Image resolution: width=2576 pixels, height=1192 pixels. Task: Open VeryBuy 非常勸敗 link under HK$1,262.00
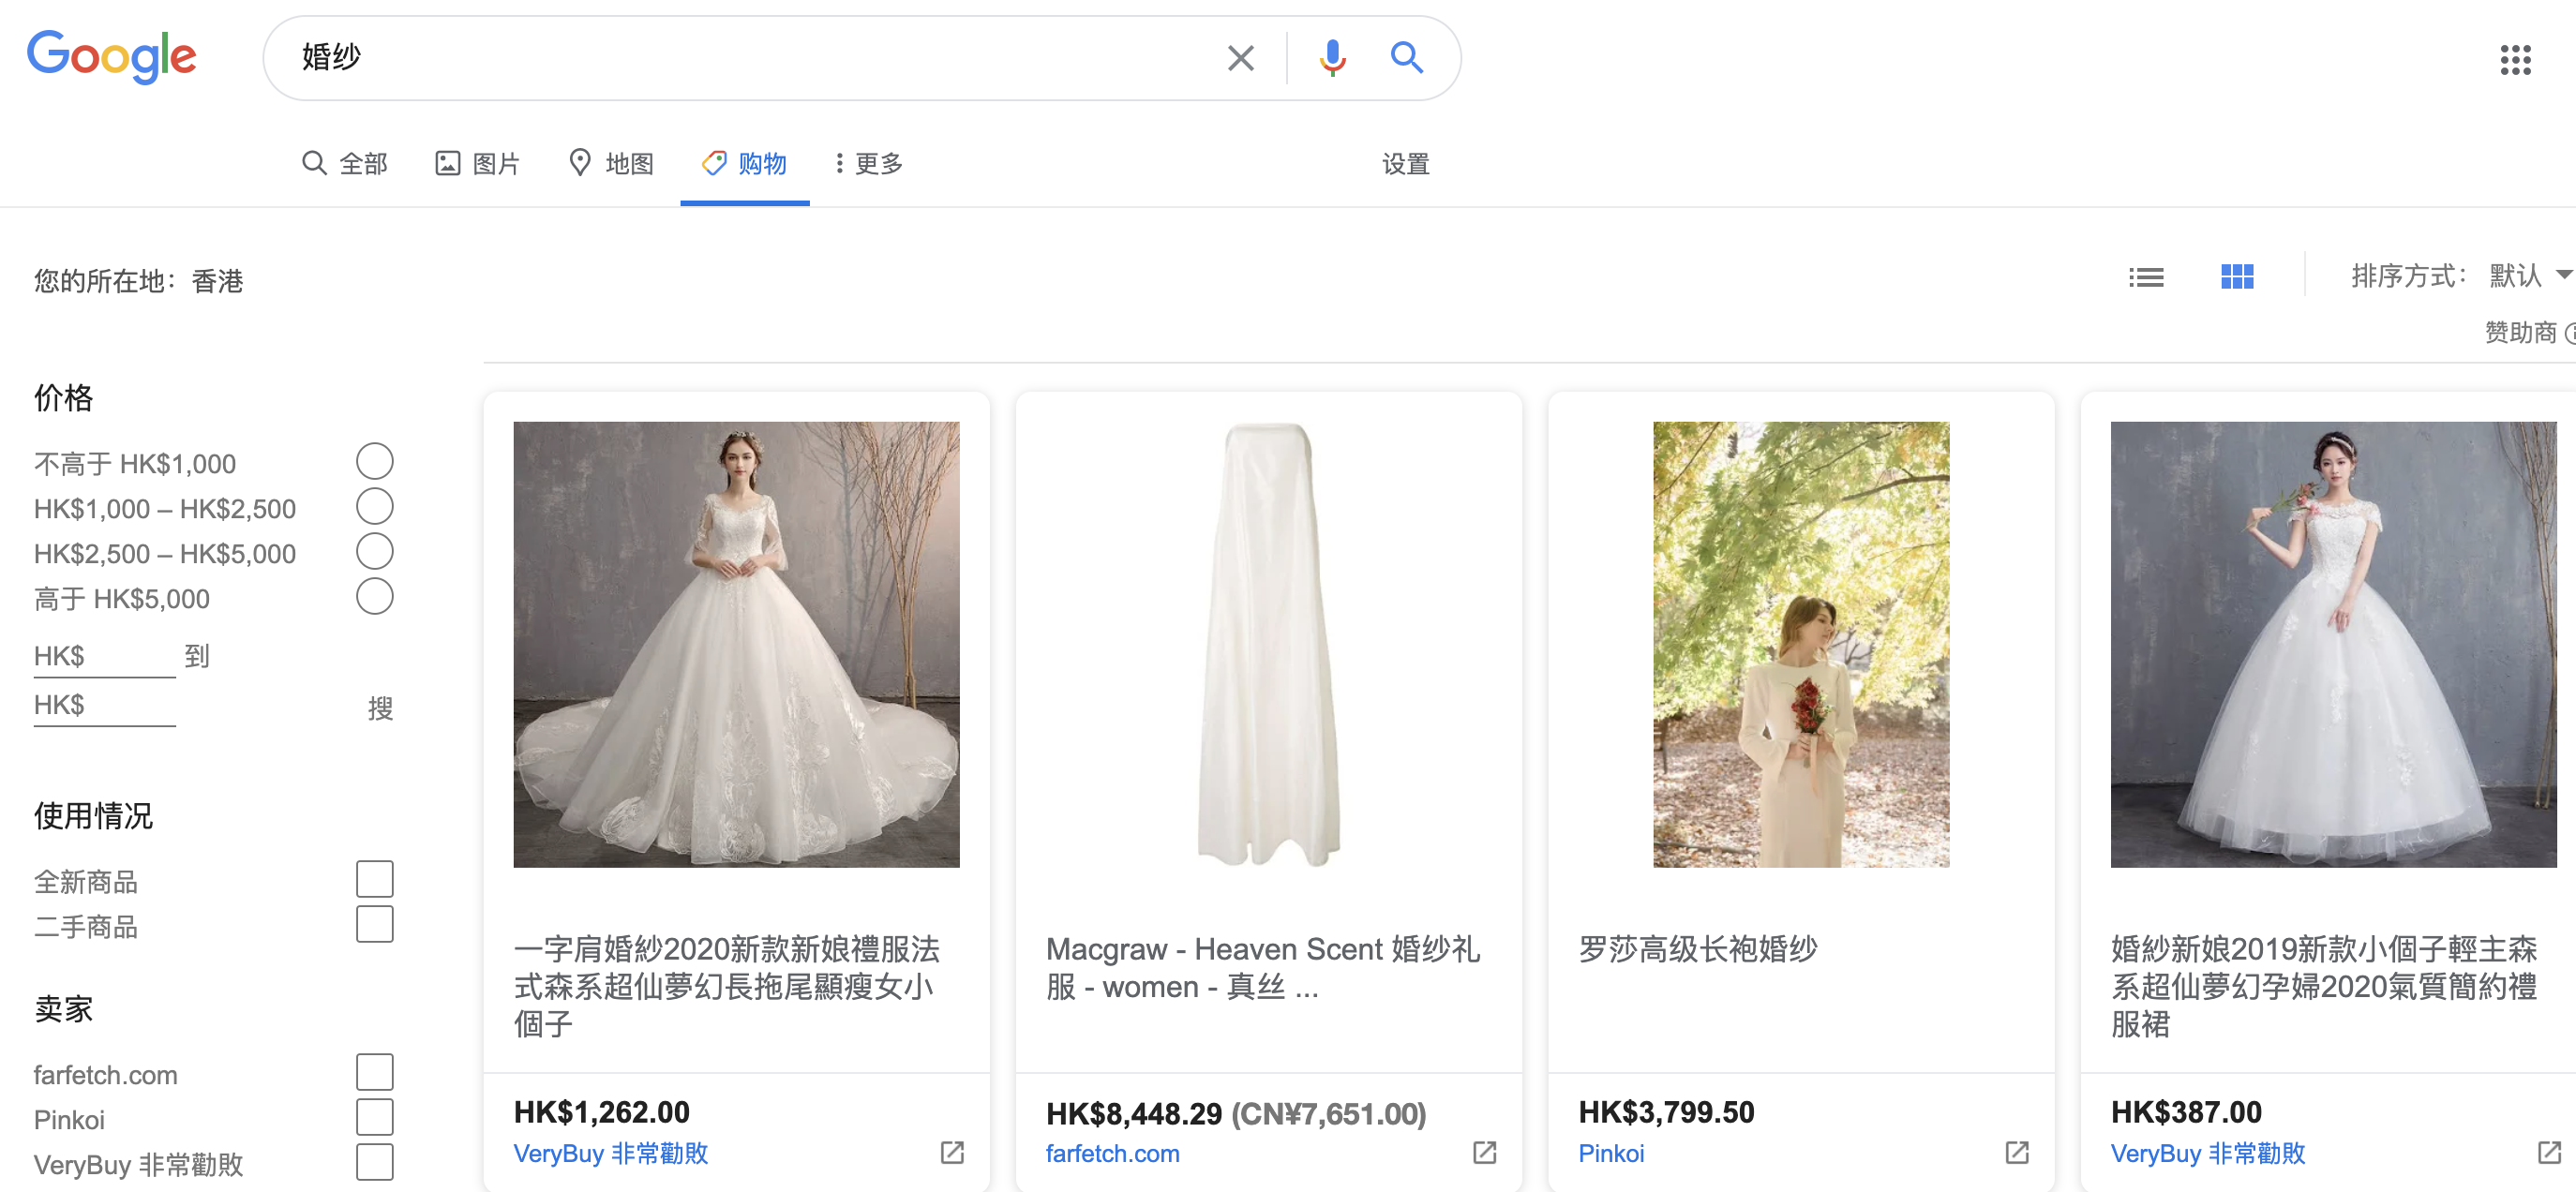610,1153
